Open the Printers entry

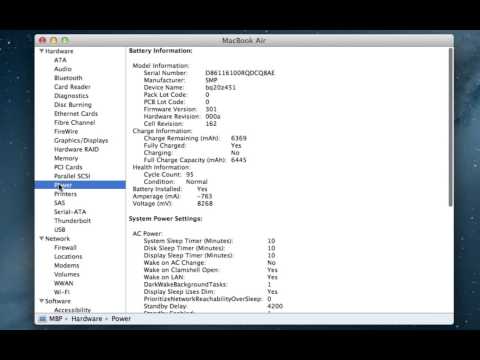pos(65,194)
